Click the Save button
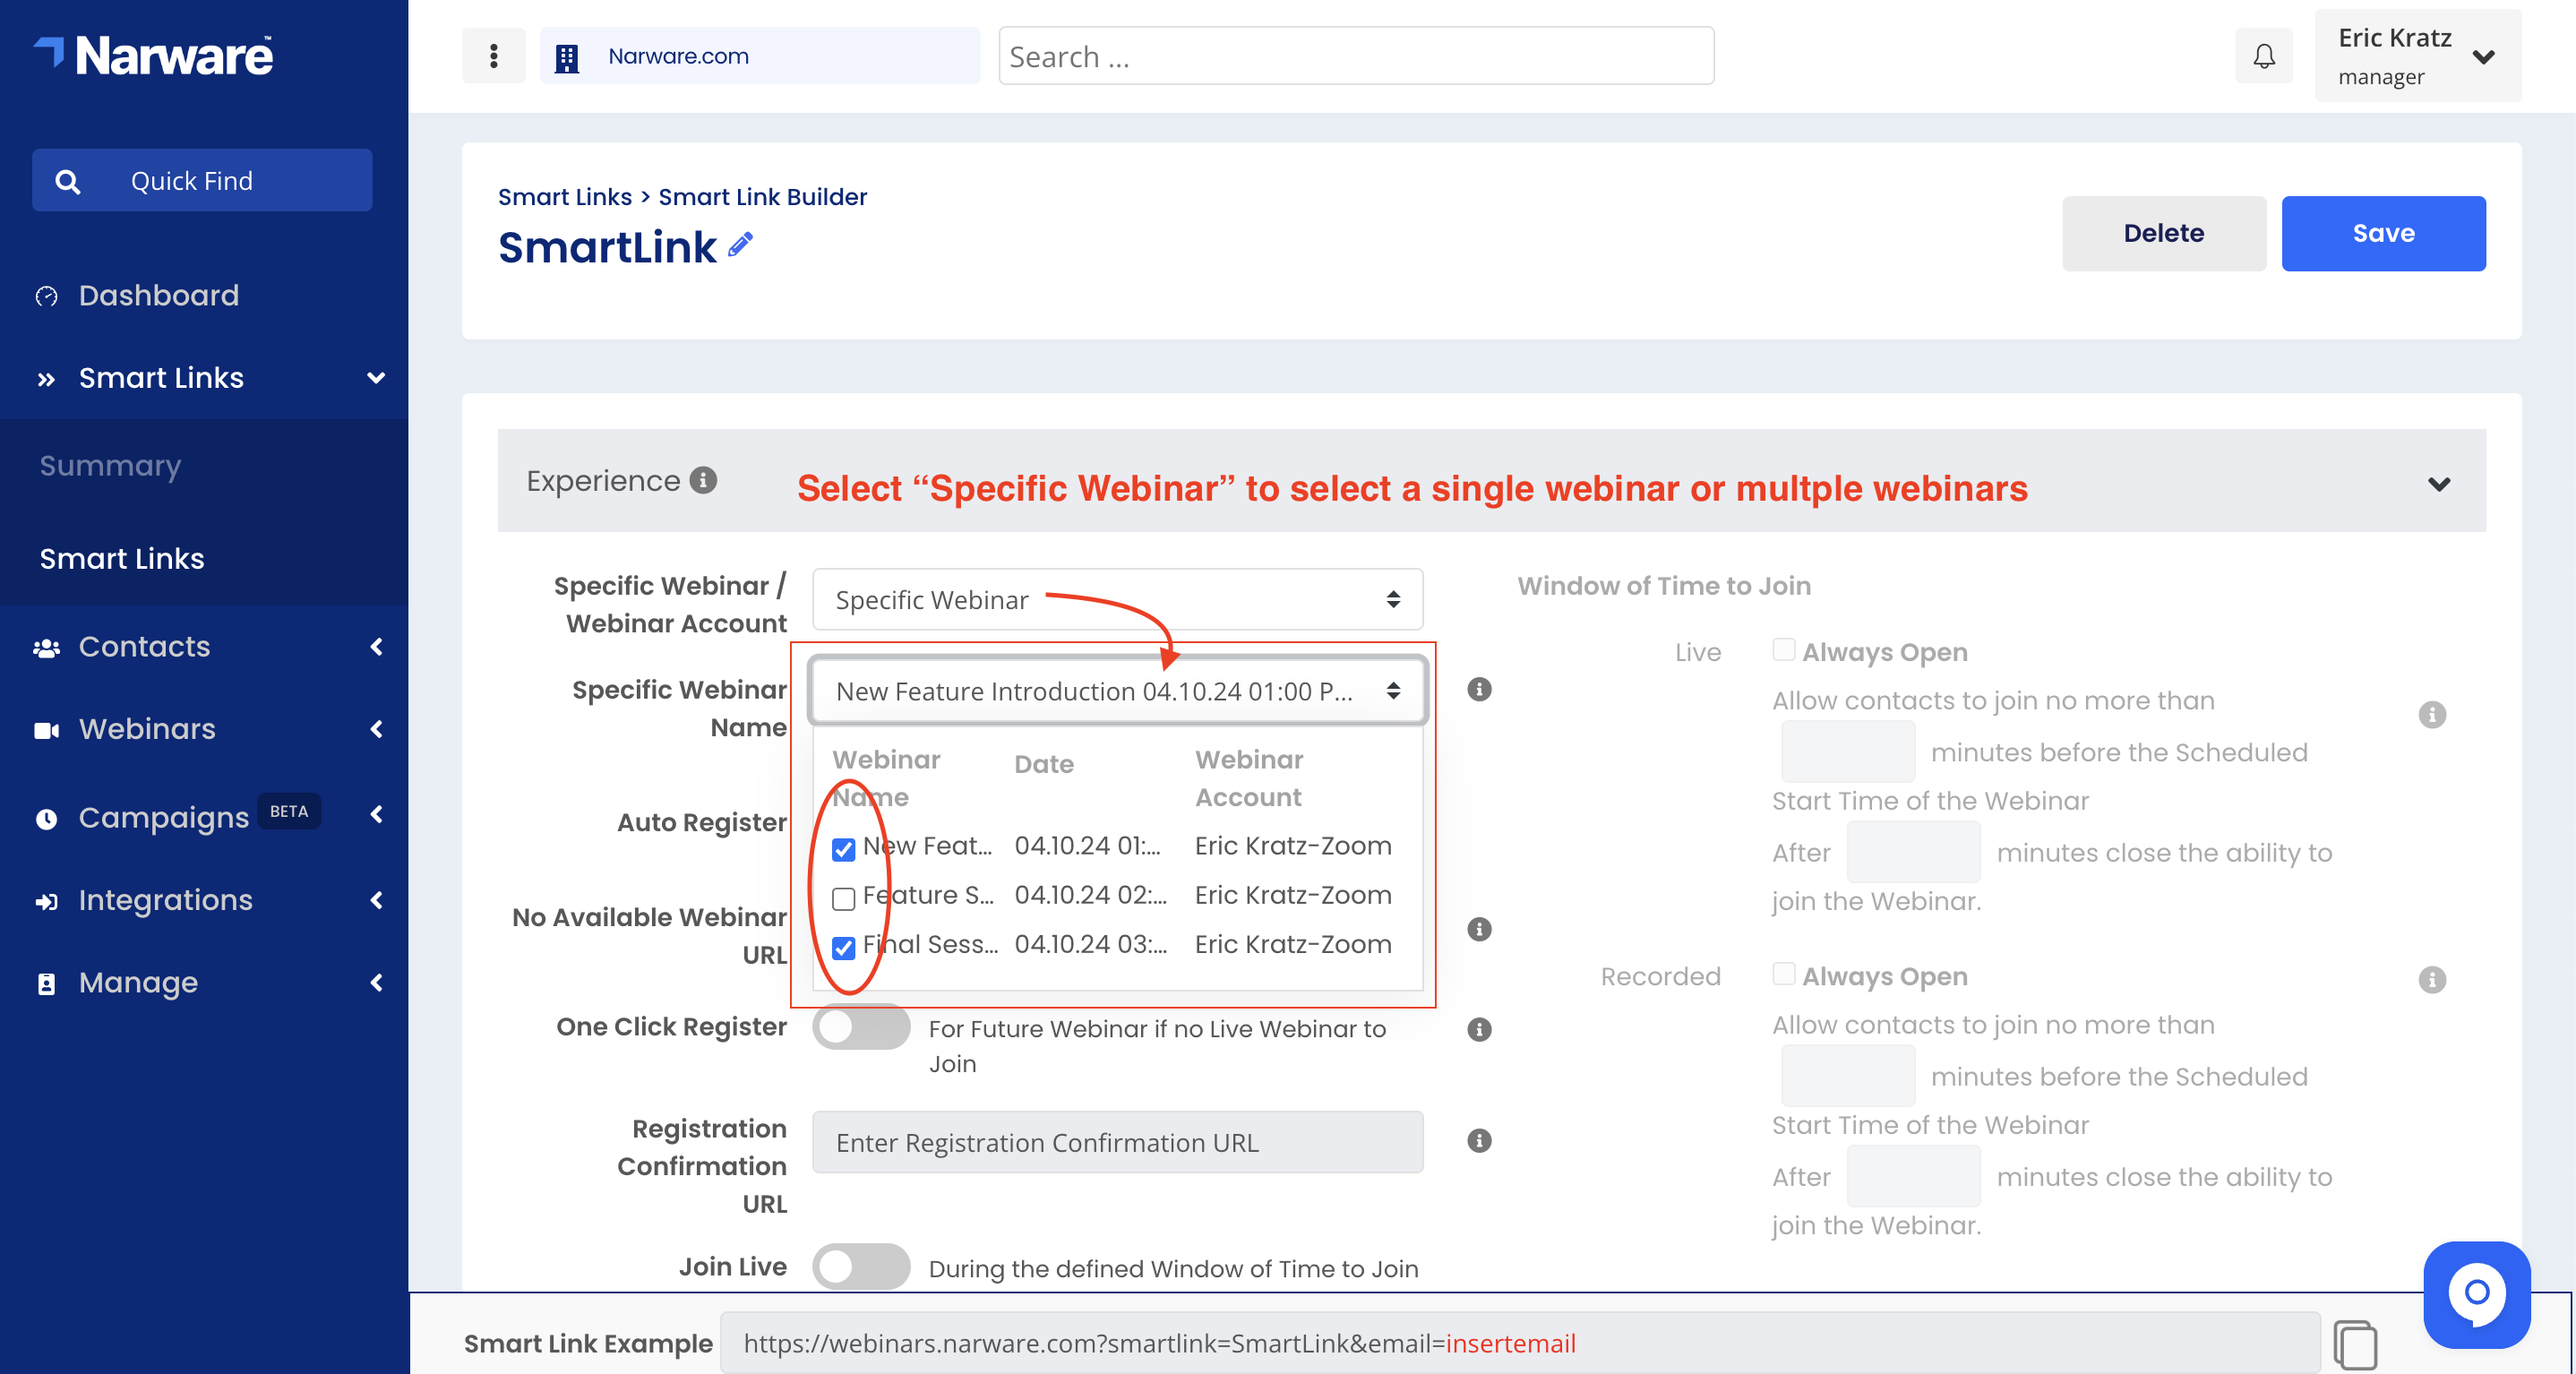The width and height of the screenshot is (2576, 1374). 2383,233
